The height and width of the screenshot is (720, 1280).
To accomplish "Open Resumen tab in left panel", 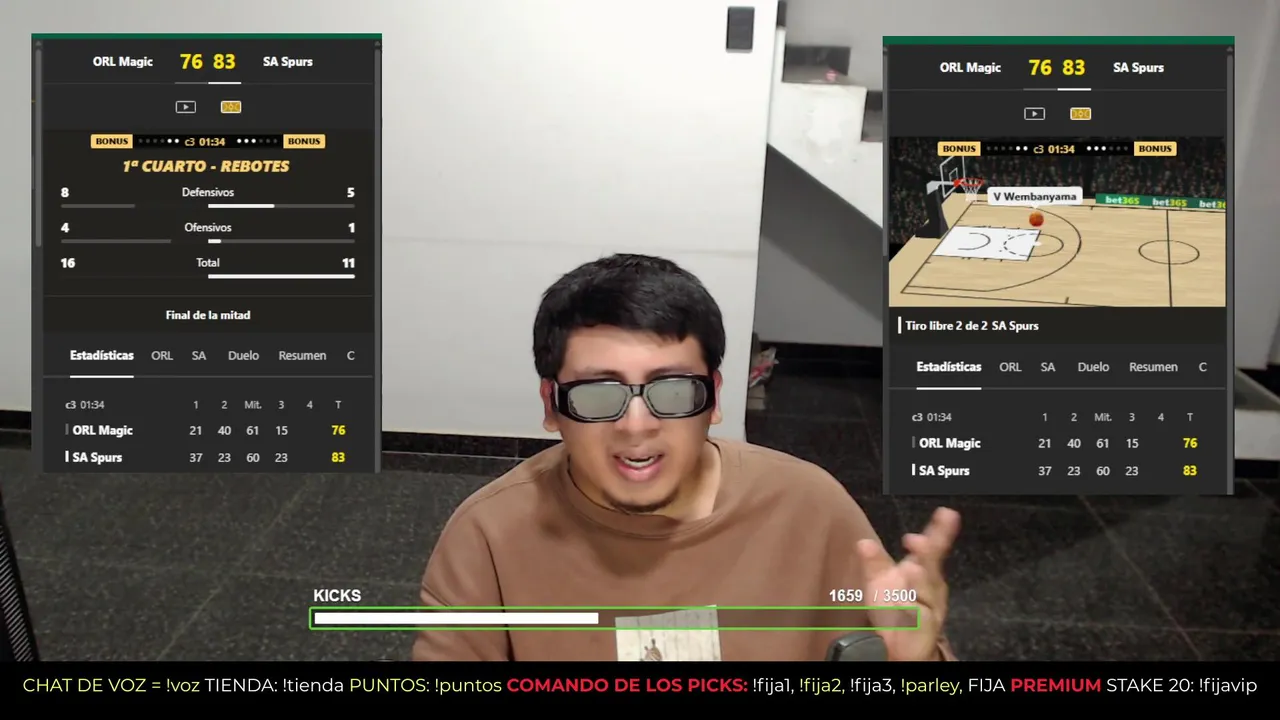I will click(x=302, y=356).
